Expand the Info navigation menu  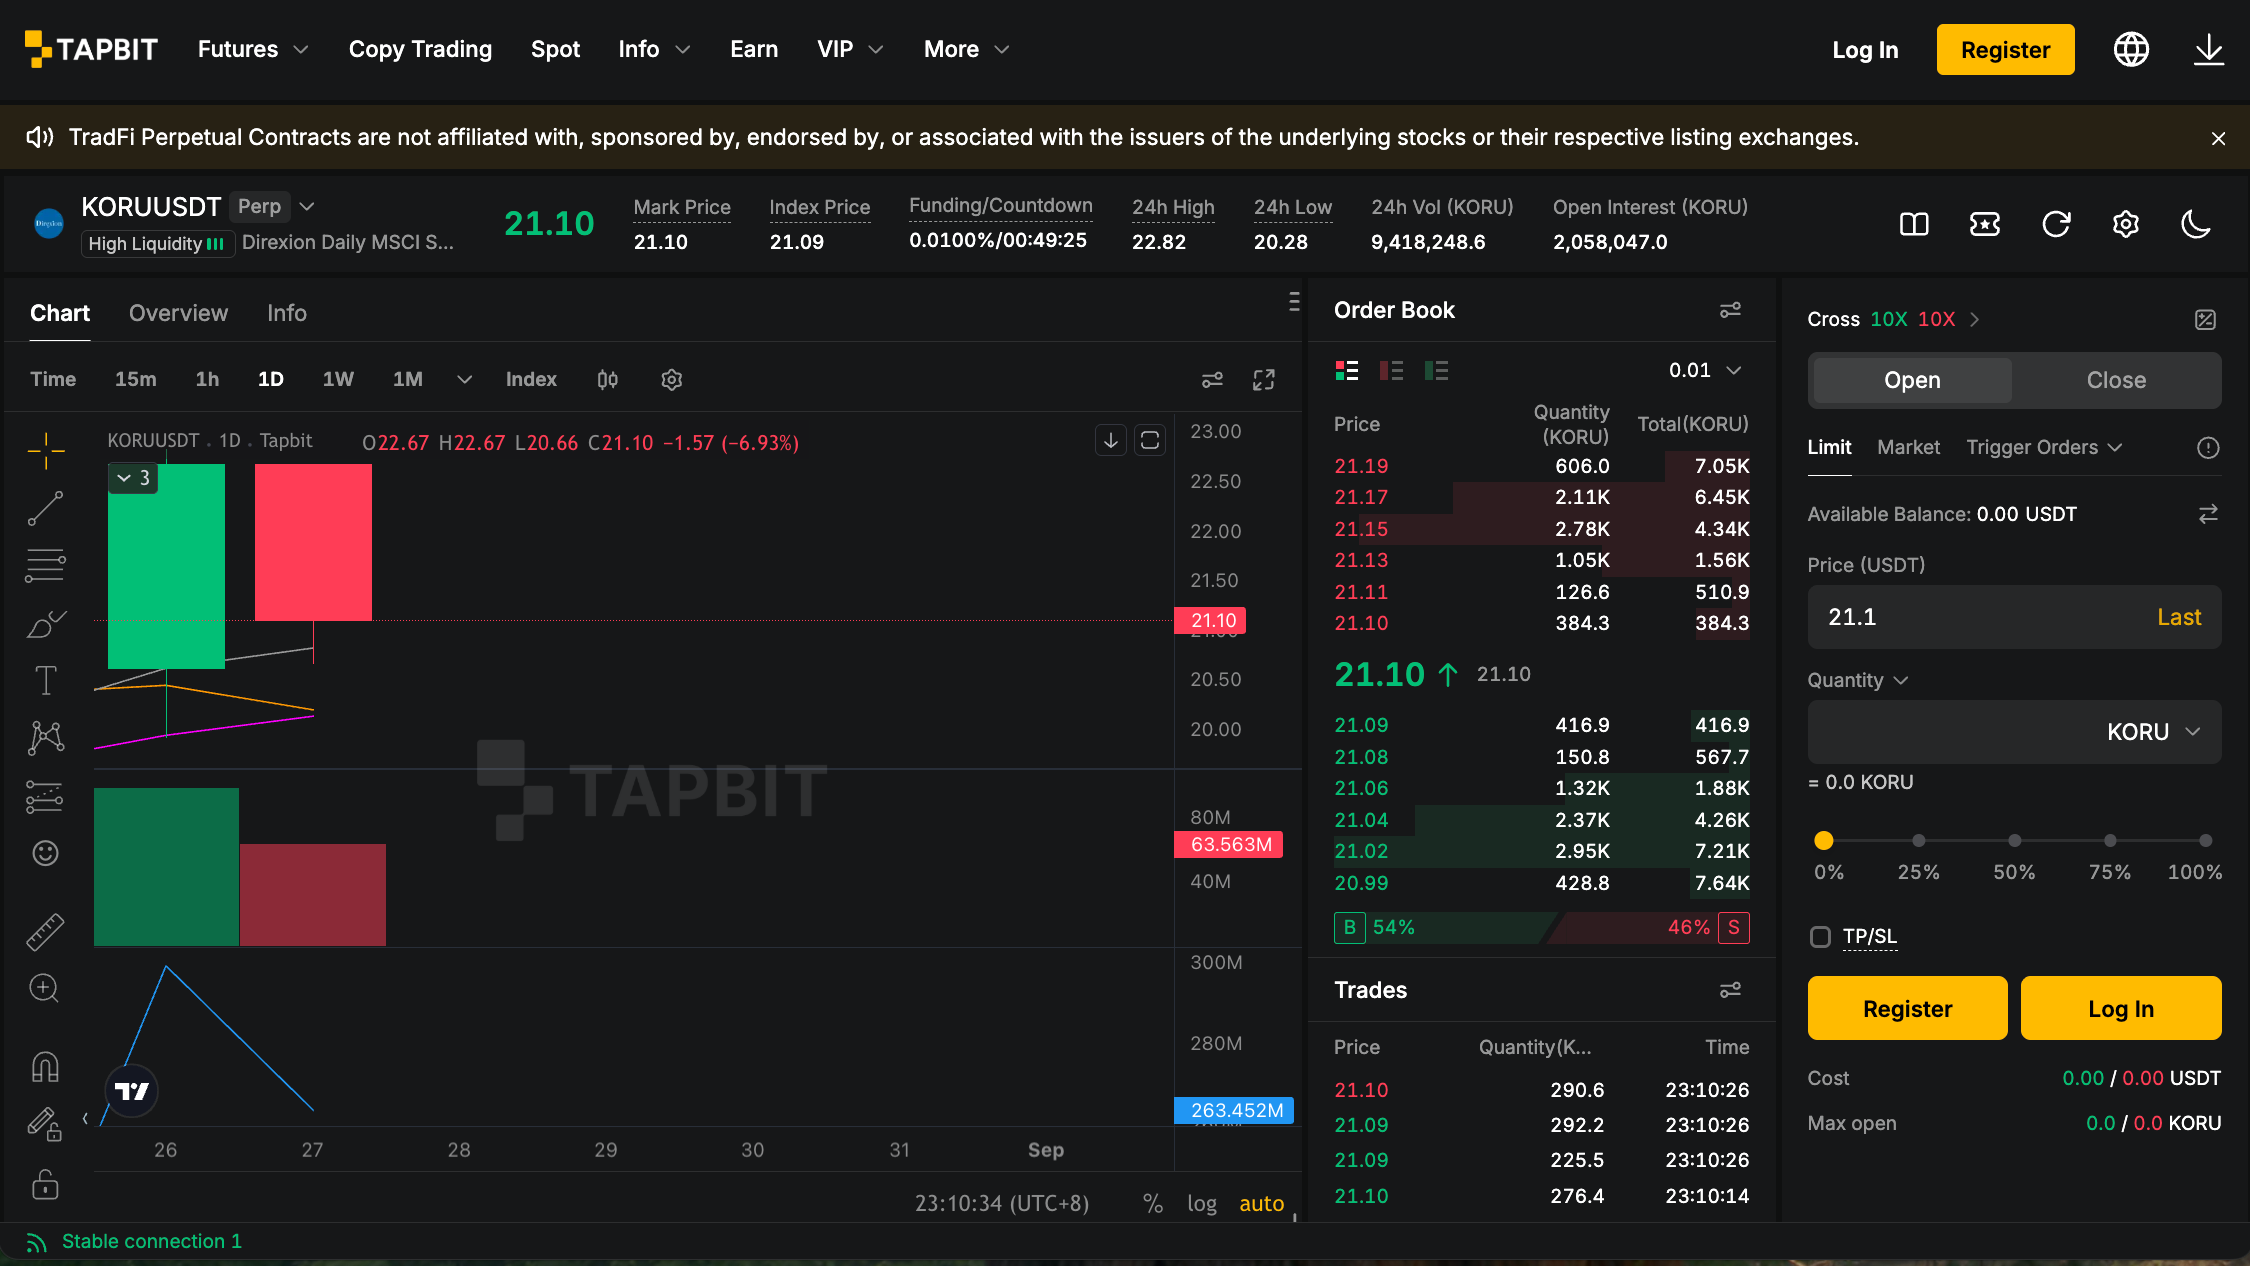pos(654,49)
